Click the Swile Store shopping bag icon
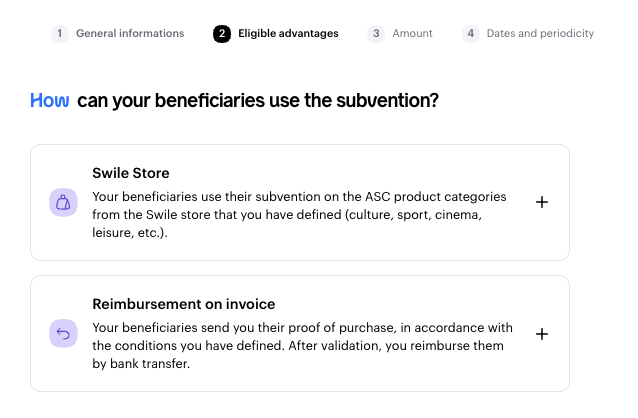The width and height of the screenshot is (638, 418). pyautogui.click(x=63, y=202)
